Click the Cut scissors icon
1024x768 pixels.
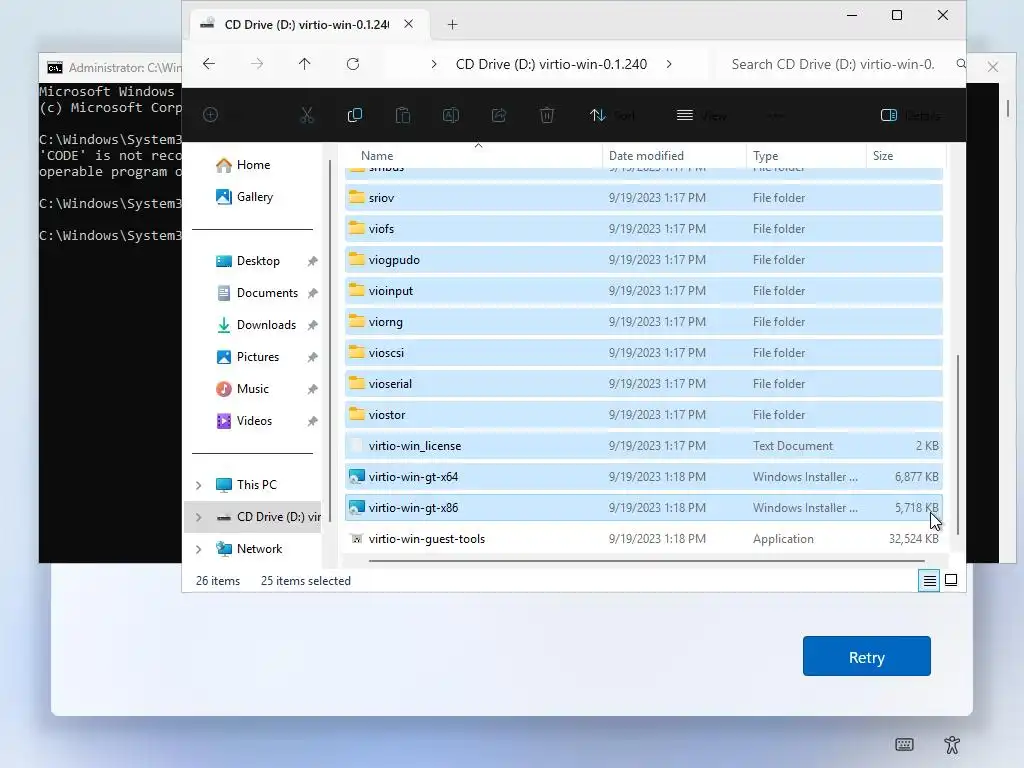tap(307, 116)
